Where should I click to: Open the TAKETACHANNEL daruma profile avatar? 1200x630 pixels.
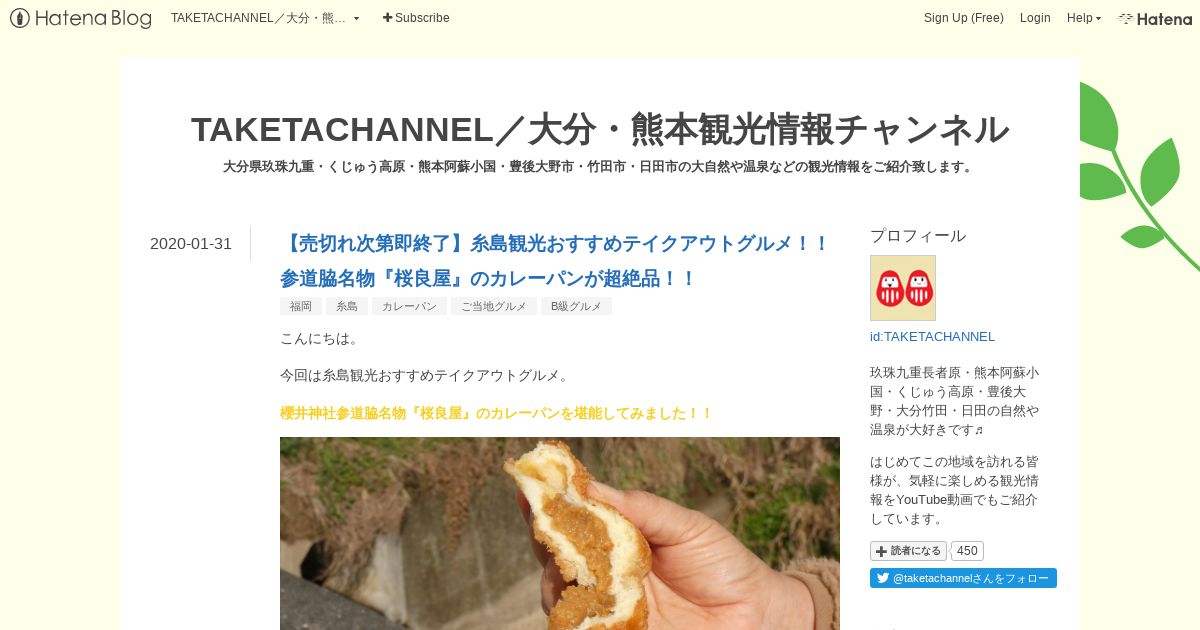(903, 288)
